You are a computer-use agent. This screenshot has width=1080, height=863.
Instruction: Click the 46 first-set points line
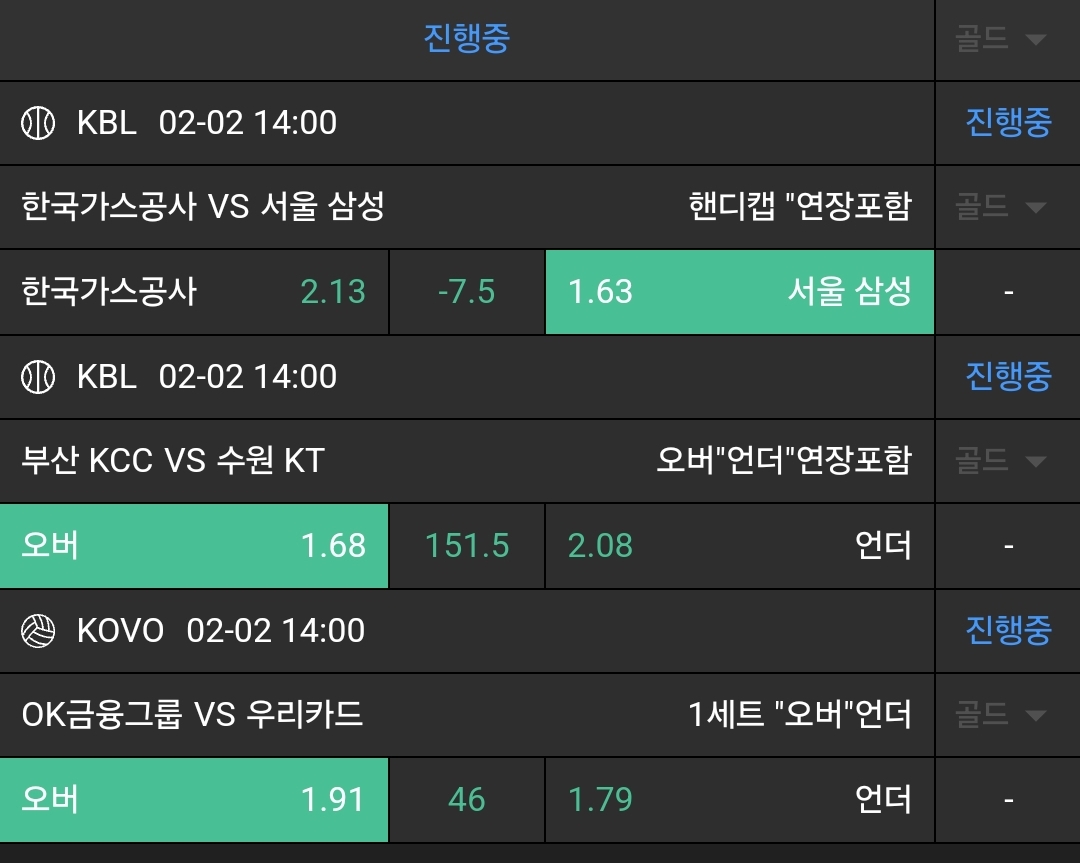click(x=467, y=800)
